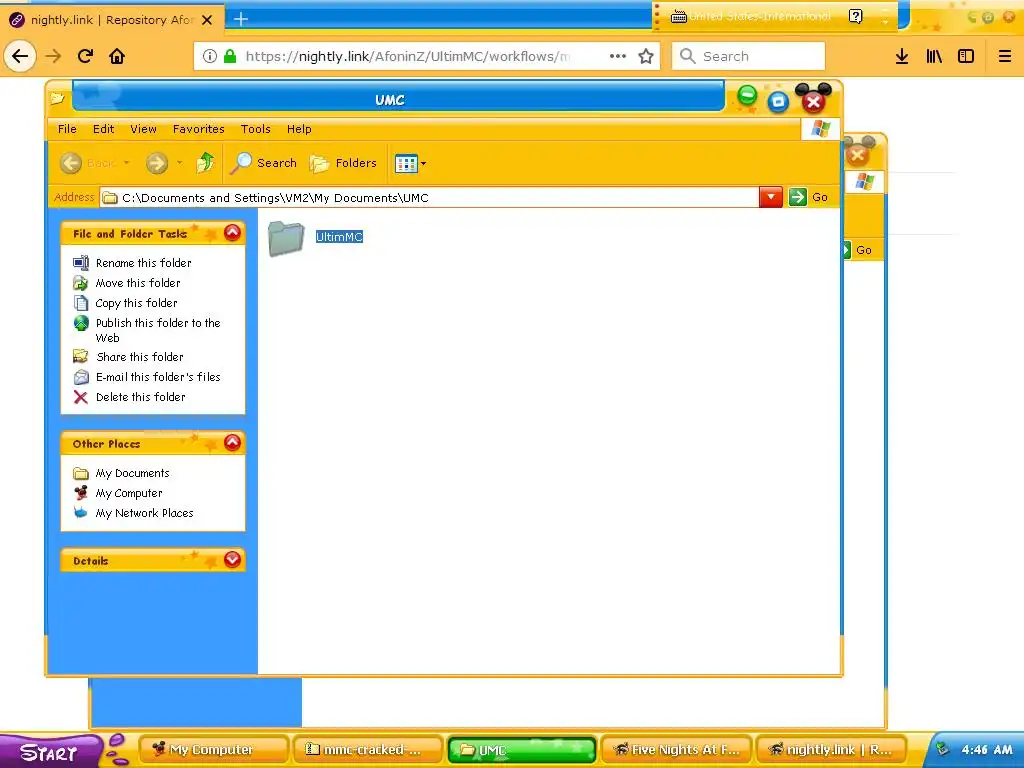1024x768 pixels.
Task: Open the Favorites menu
Action: pos(199,129)
